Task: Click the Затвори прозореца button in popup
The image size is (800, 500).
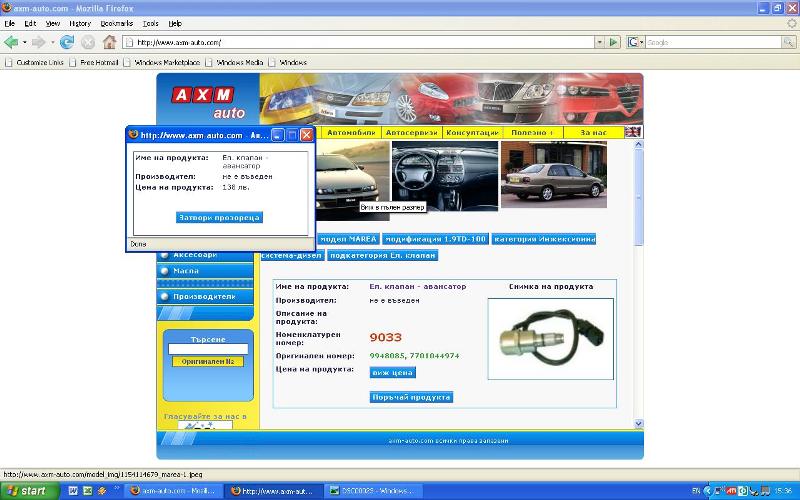Action: pyautogui.click(x=219, y=217)
